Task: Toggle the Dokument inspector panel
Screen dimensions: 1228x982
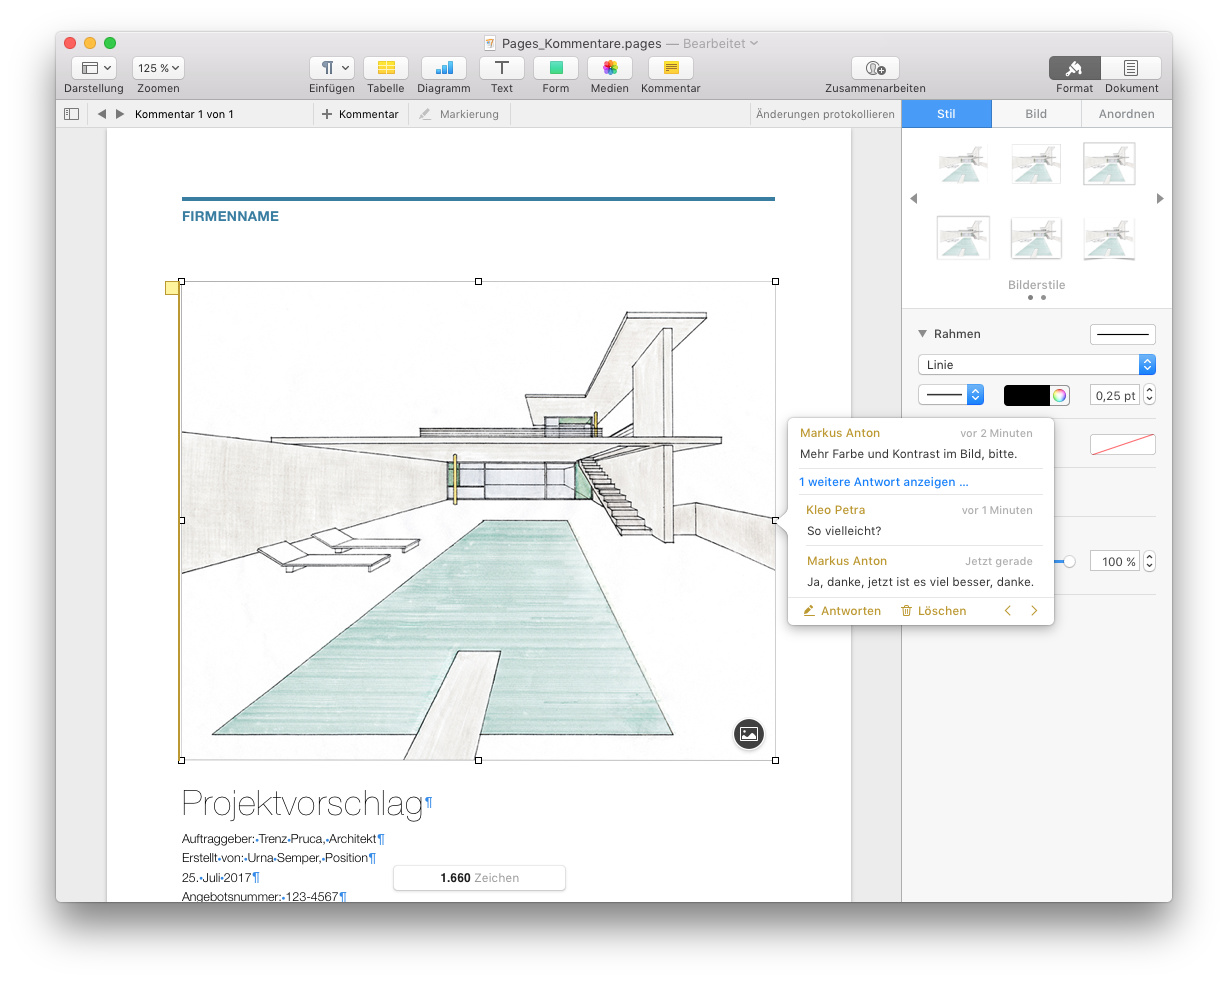Action: click(x=1131, y=68)
